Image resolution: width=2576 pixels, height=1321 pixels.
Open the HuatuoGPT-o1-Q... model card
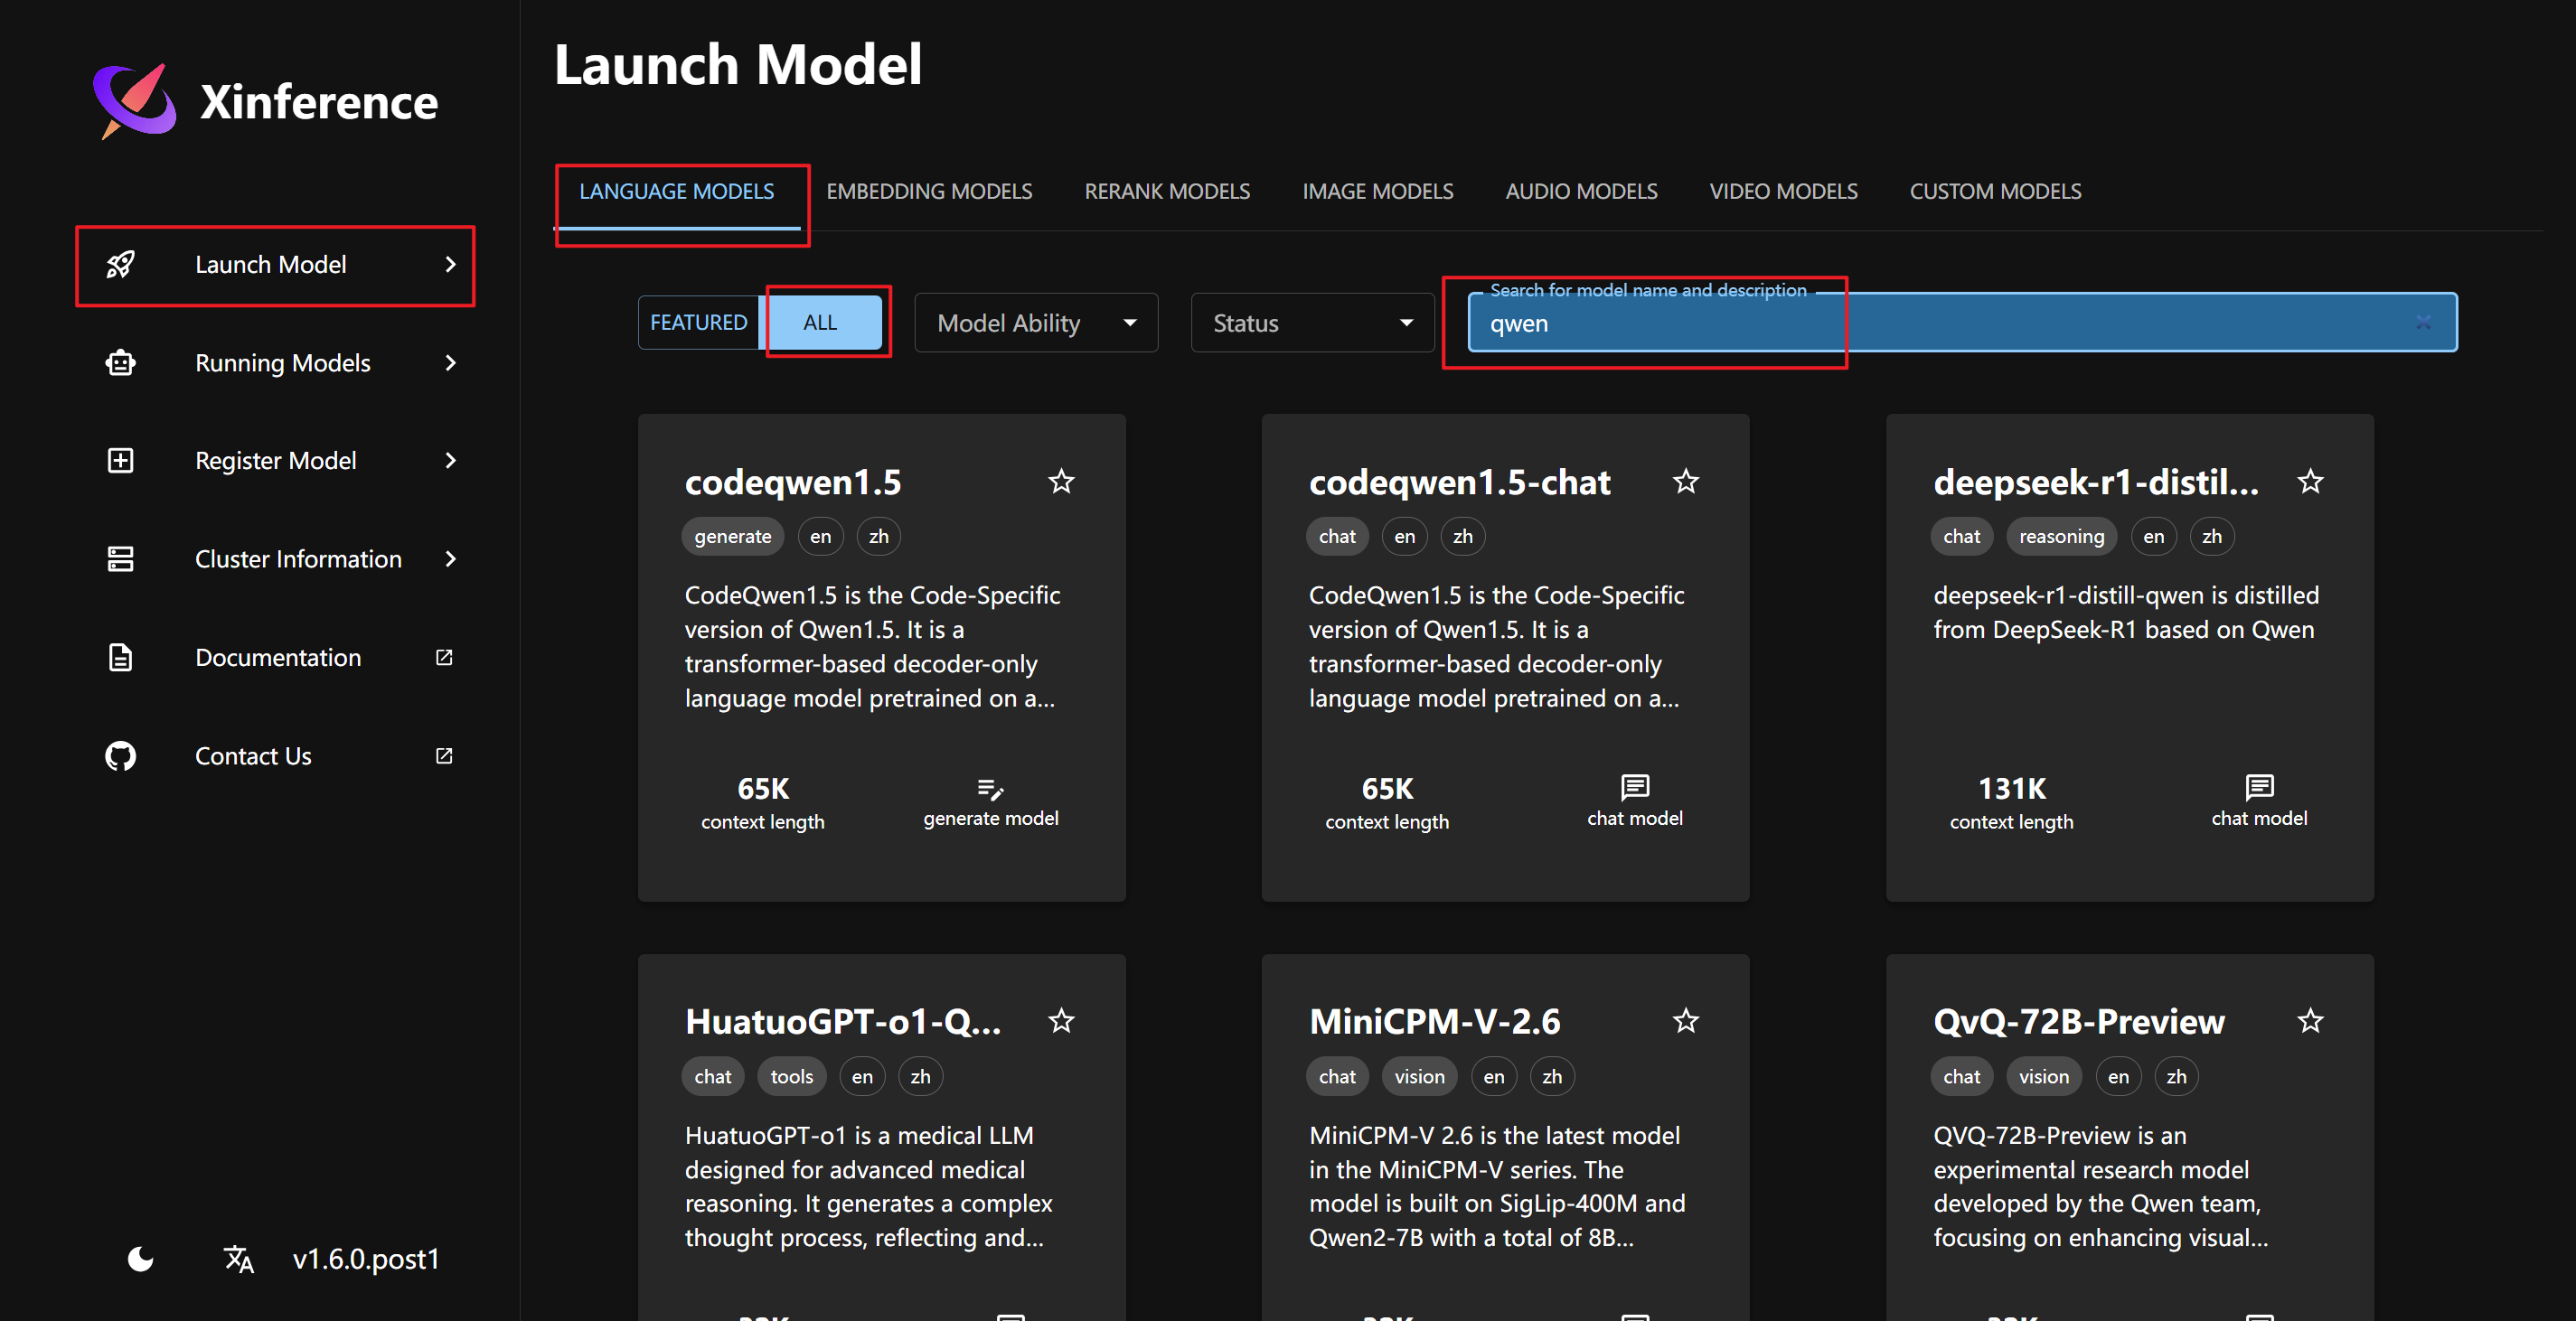(x=881, y=1137)
